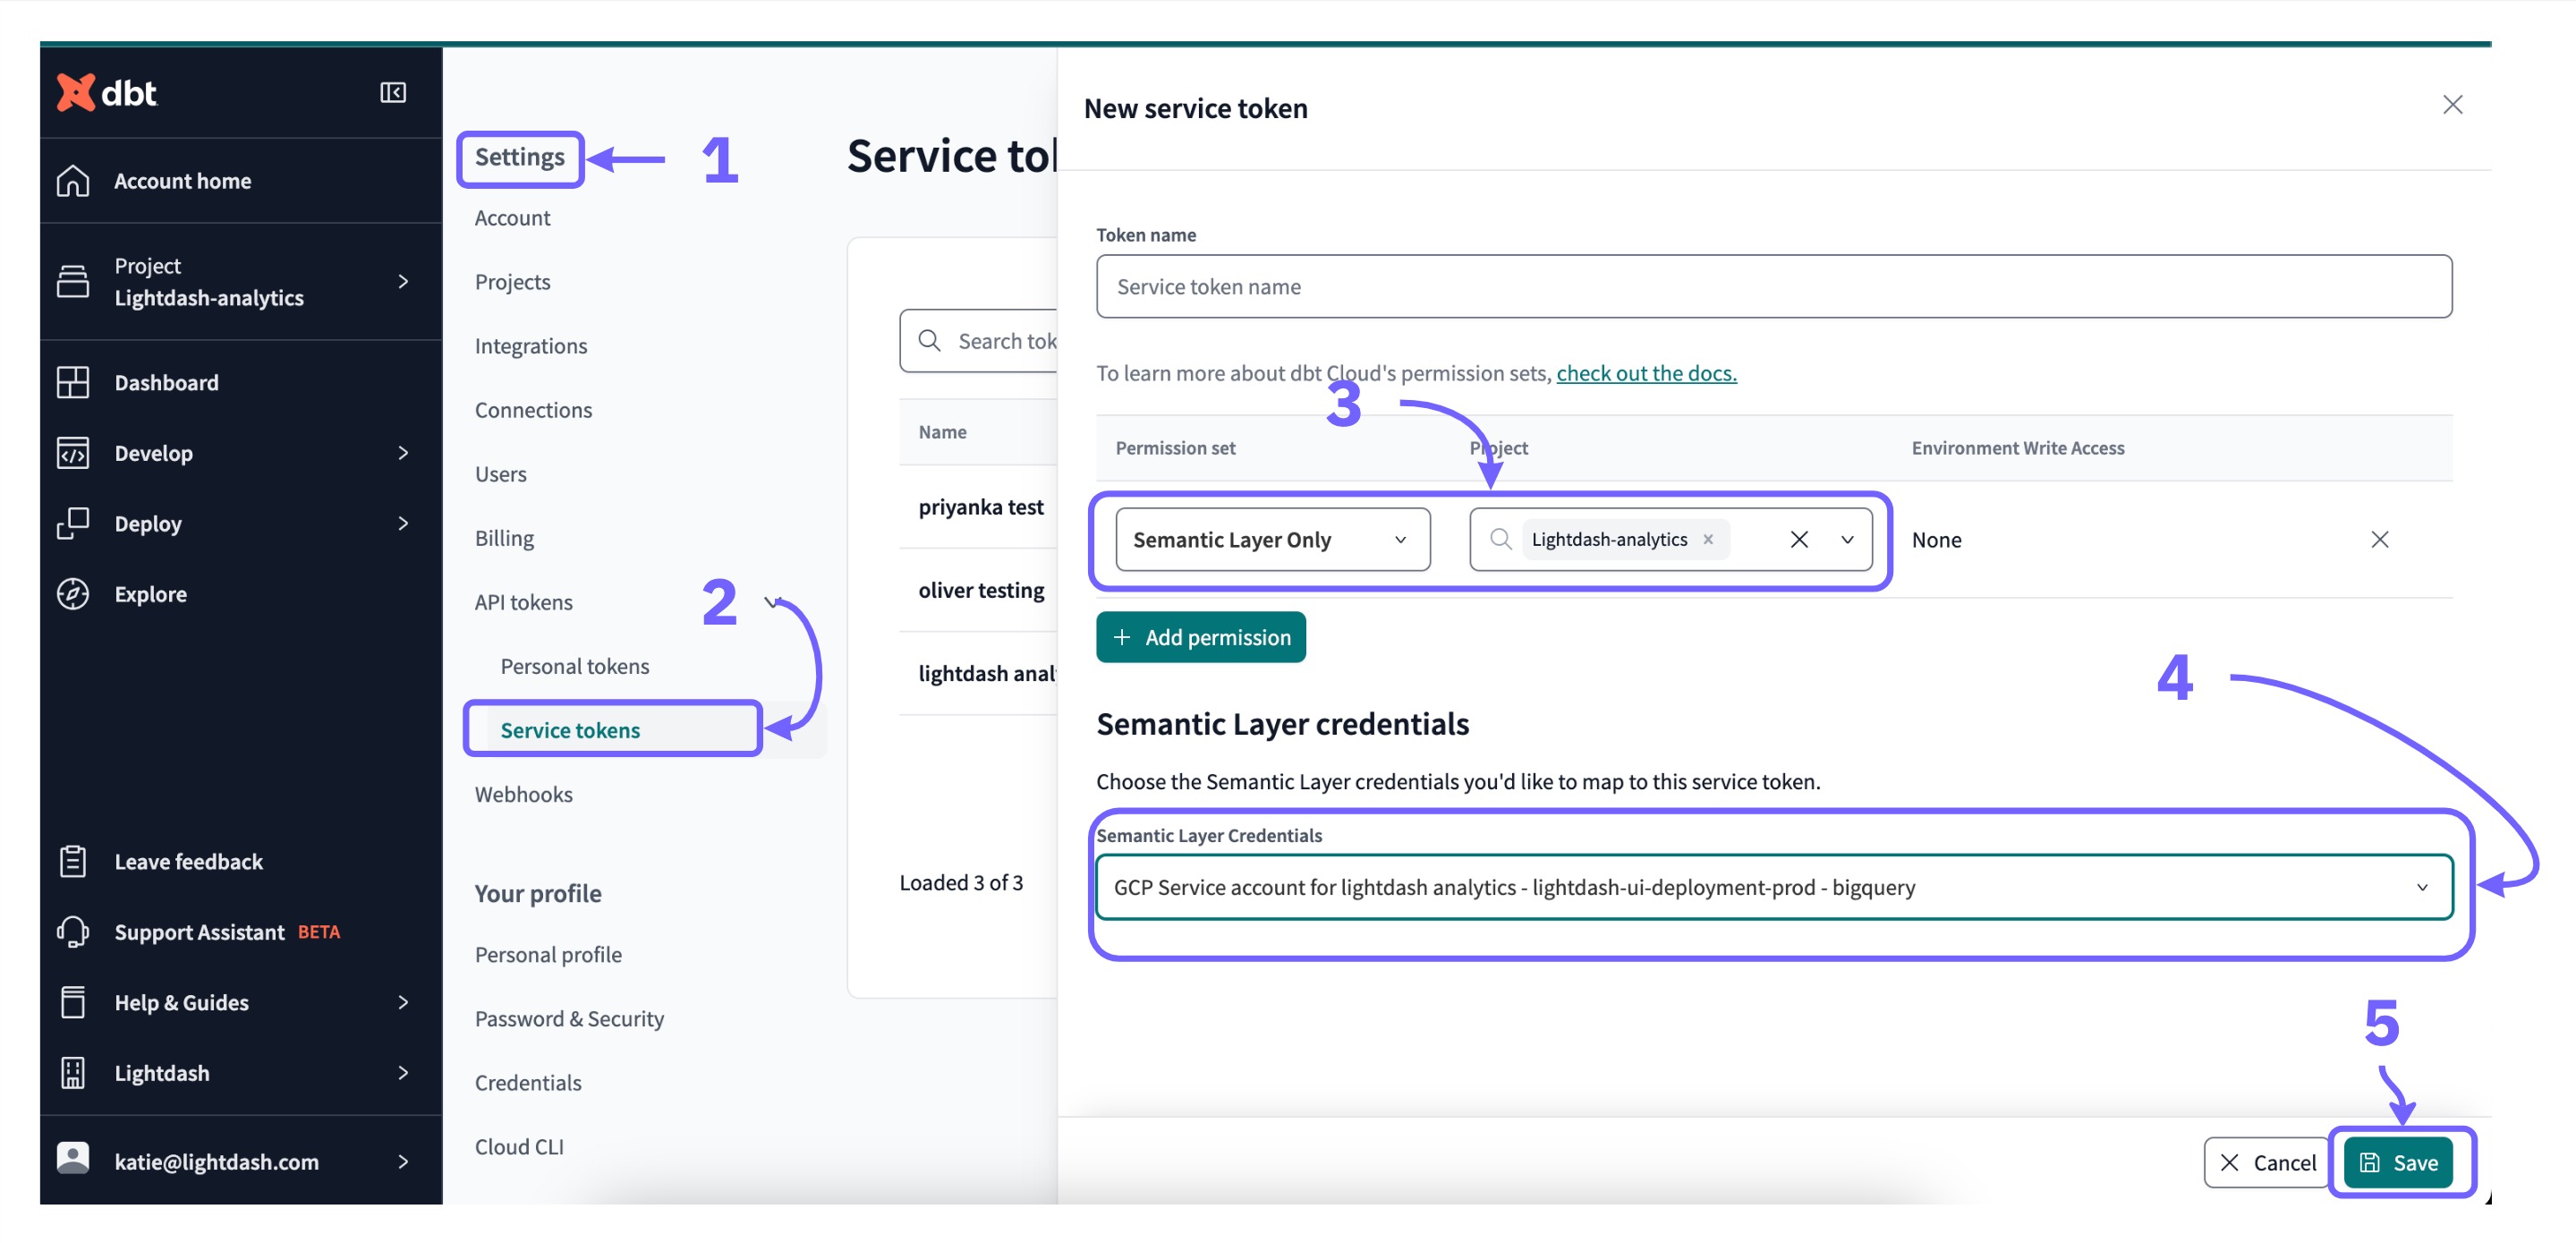Click Explore in the sidebar
Image resolution: width=2576 pixels, height=1243 pixels.
[150, 594]
